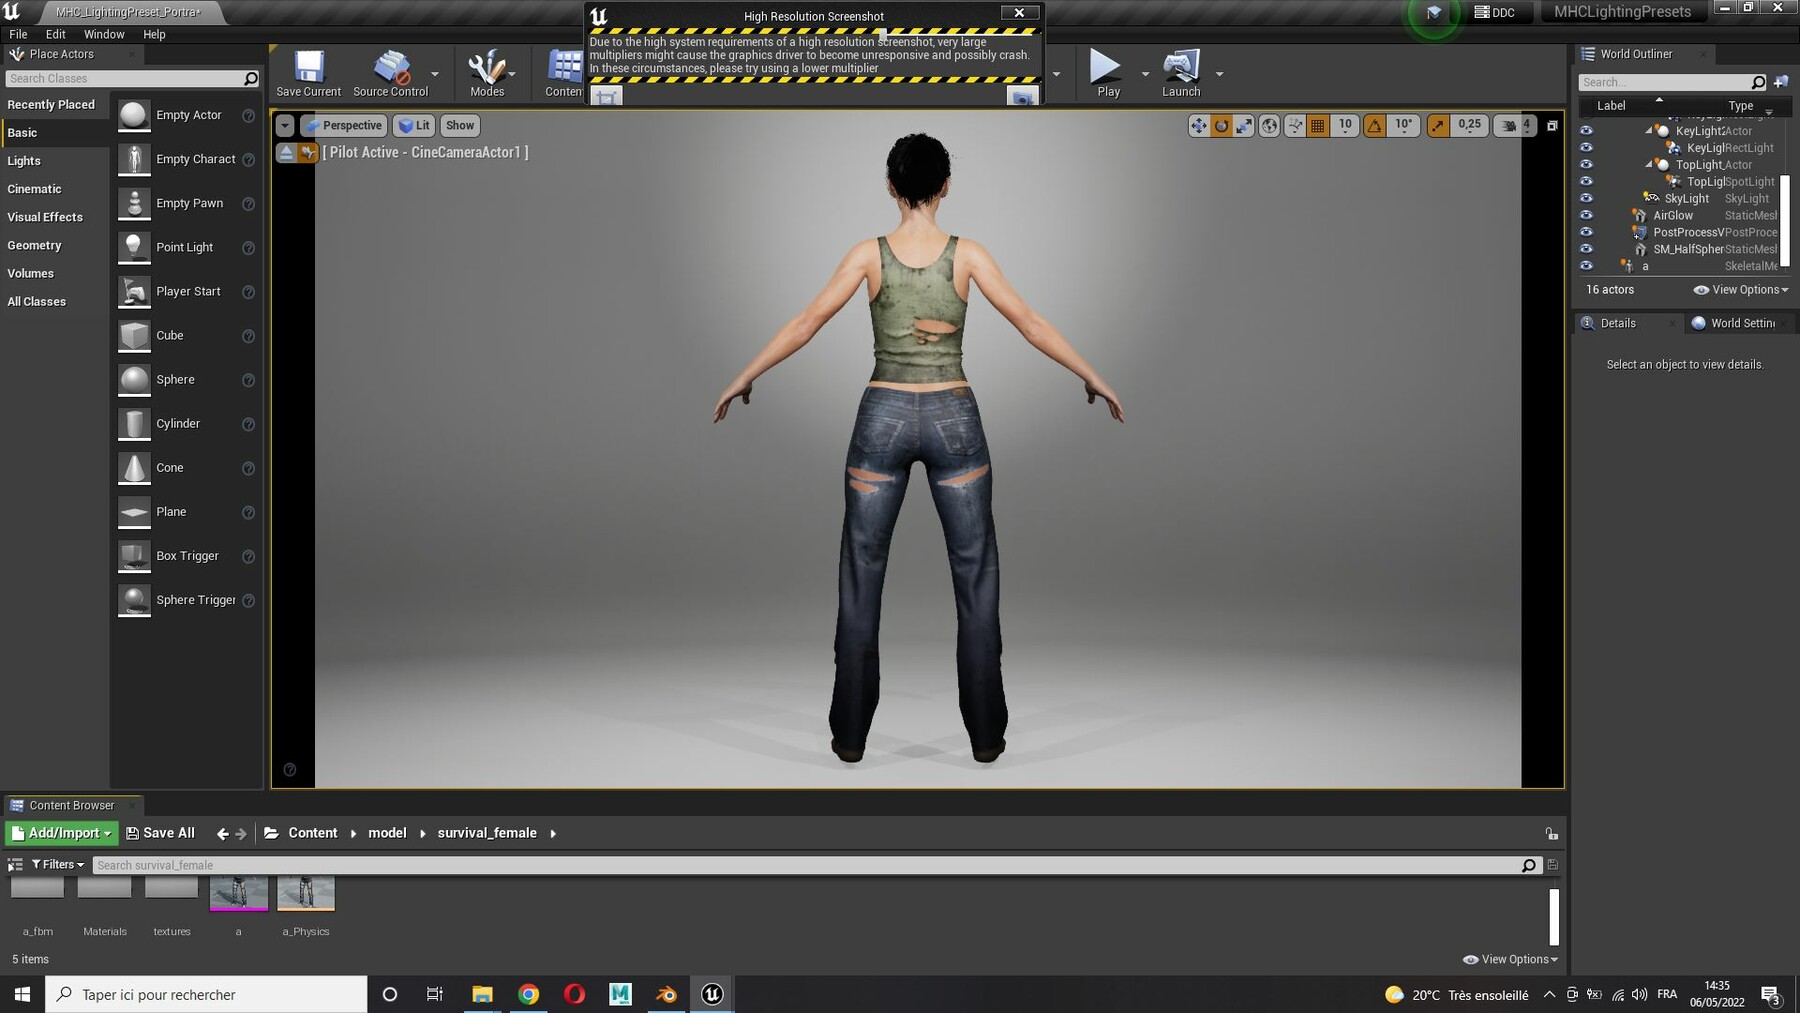
Task: Toggle scale snapping icon in viewport
Action: point(1437,125)
